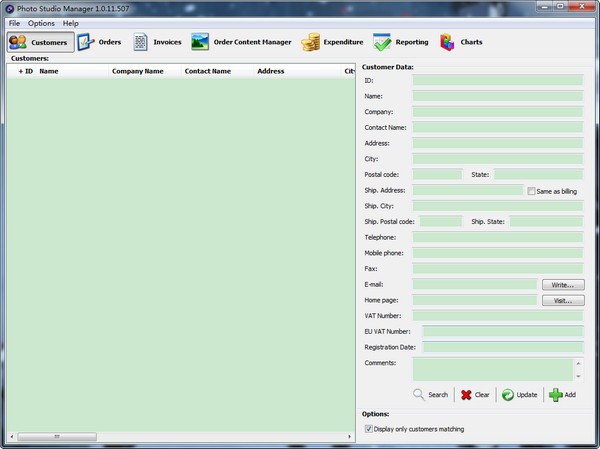The image size is (600, 449).
Task: Click Update to save customer changes
Action: pyautogui.click(x=520, y=395)
